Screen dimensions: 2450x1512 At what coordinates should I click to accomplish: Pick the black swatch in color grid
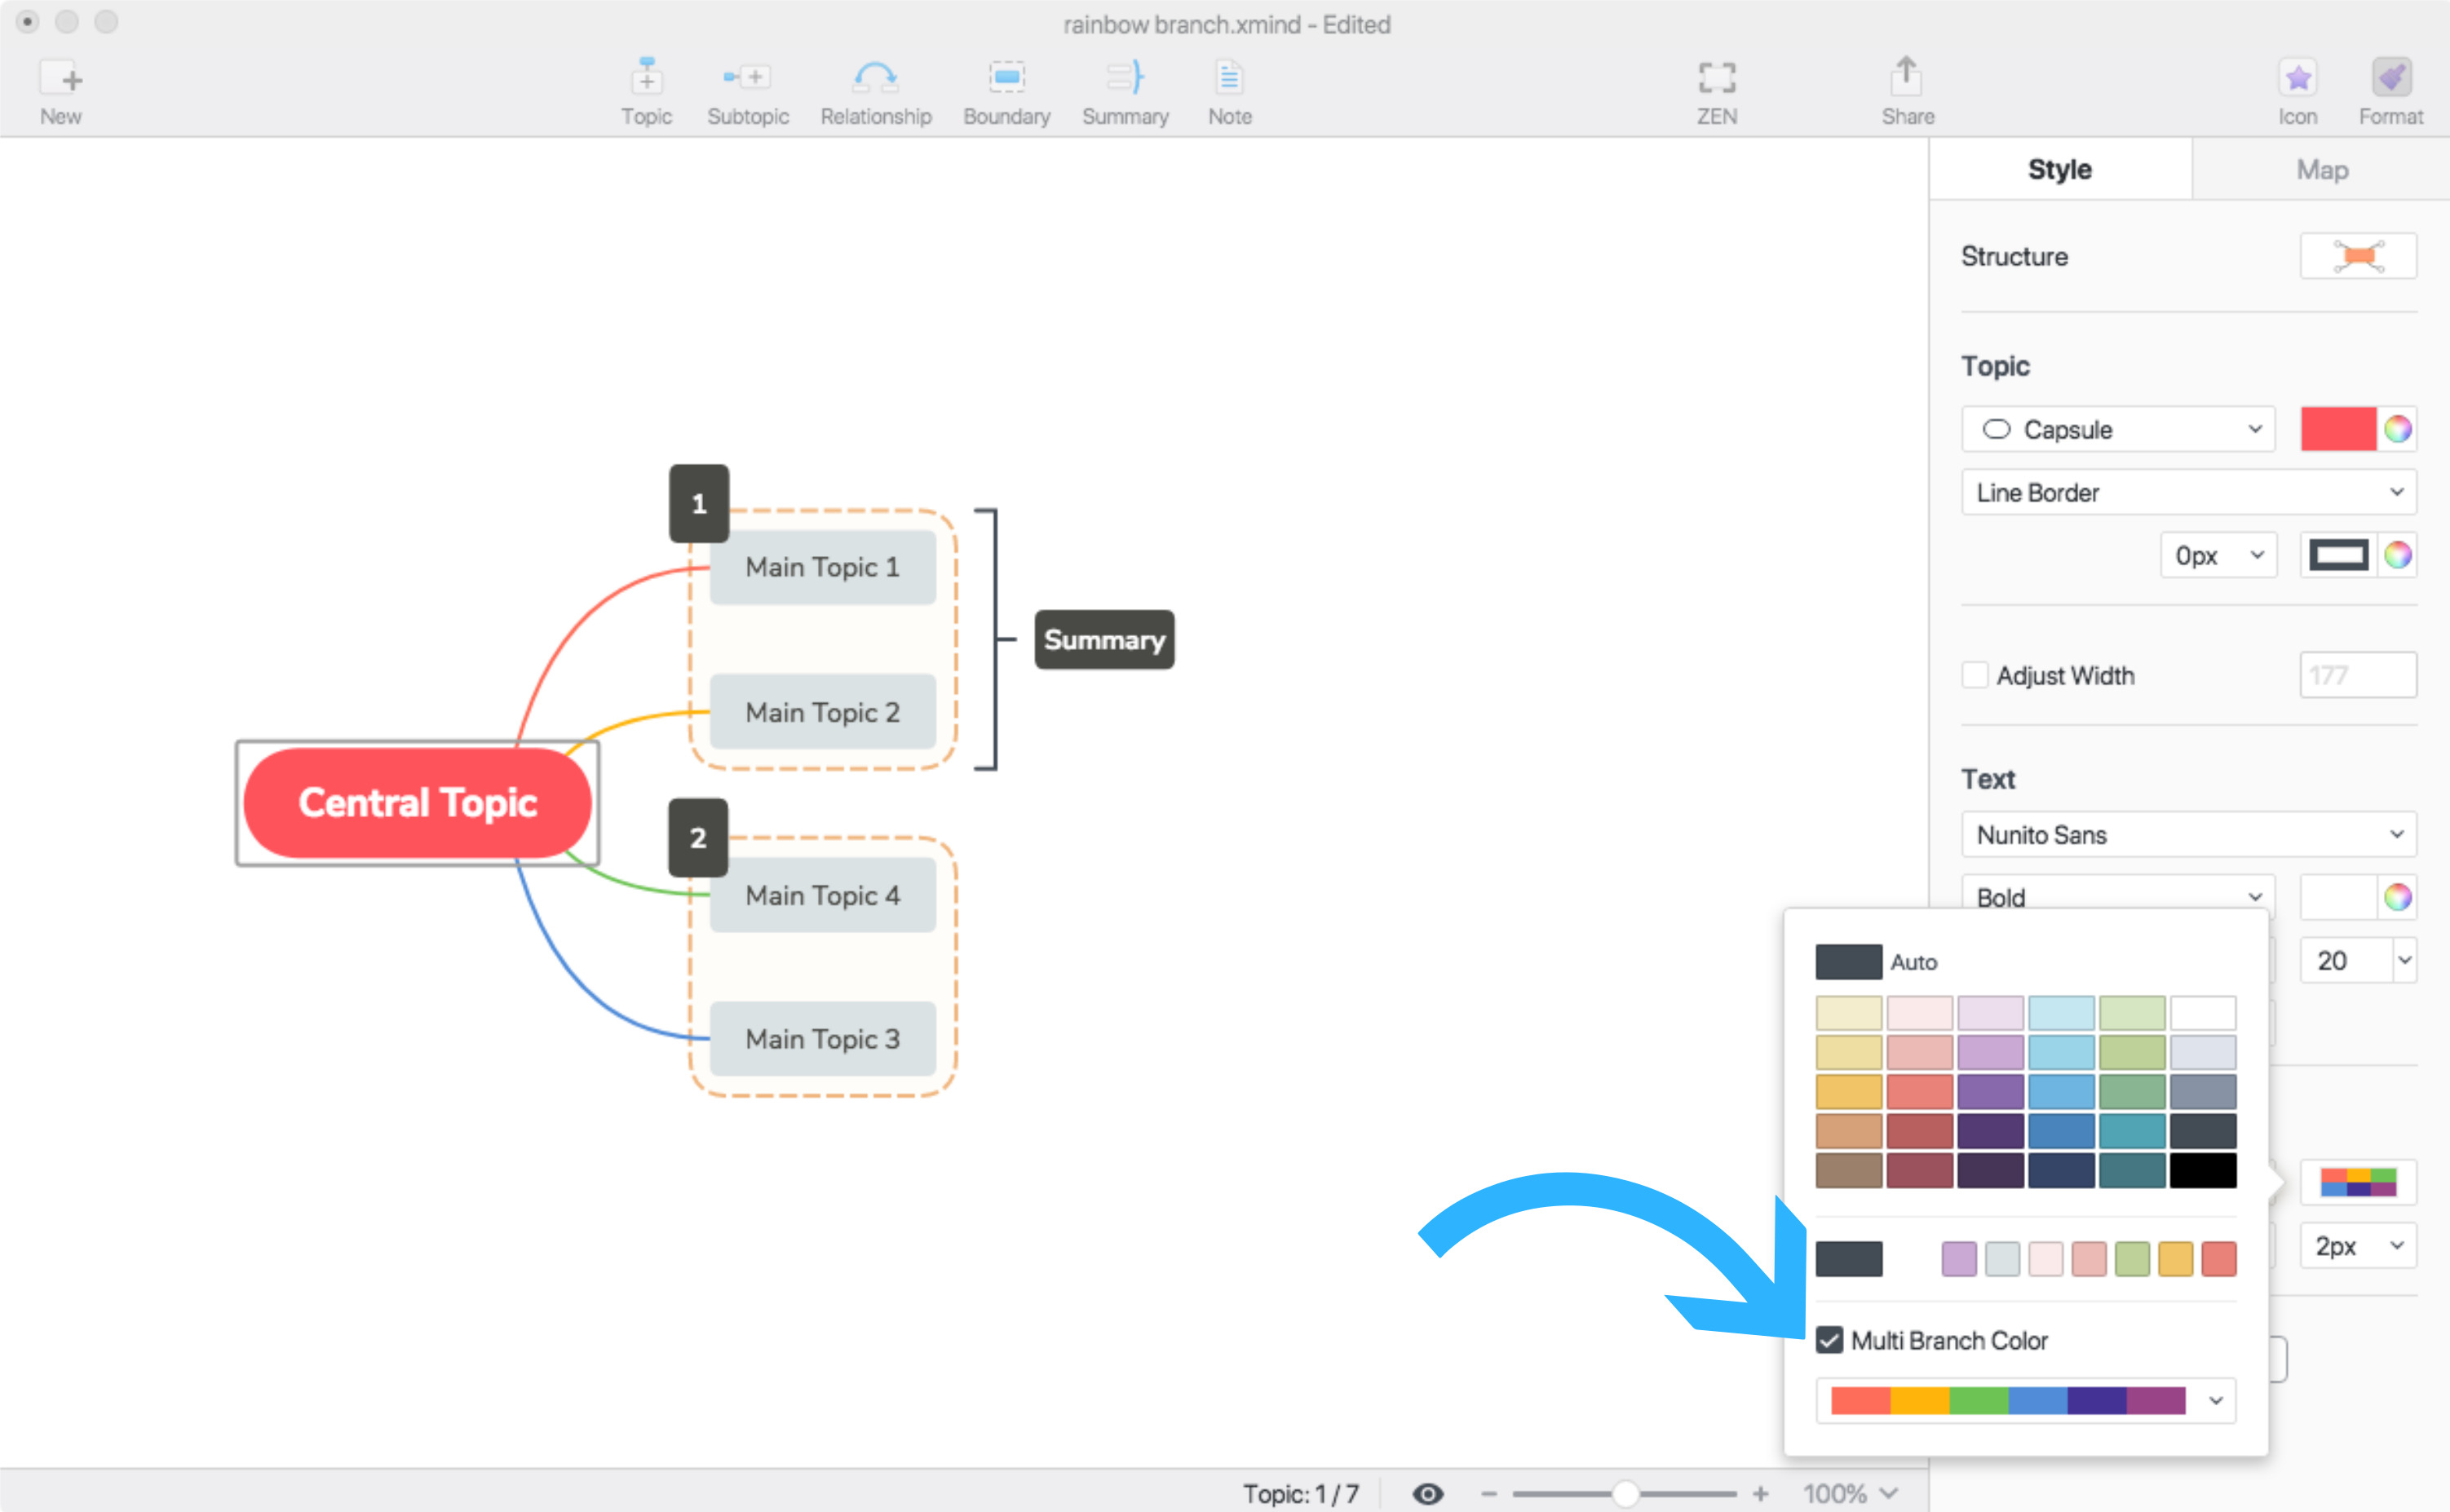[2203, 1170]
